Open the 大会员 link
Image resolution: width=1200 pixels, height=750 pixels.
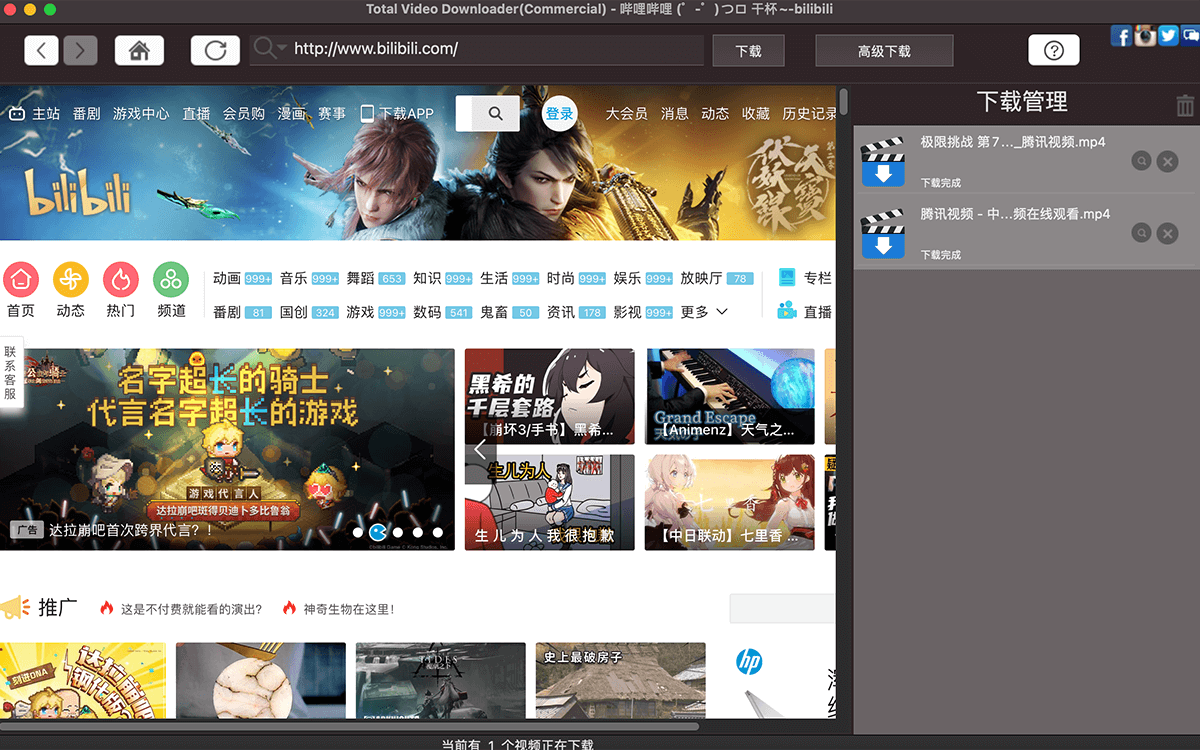tap(626, 113)
